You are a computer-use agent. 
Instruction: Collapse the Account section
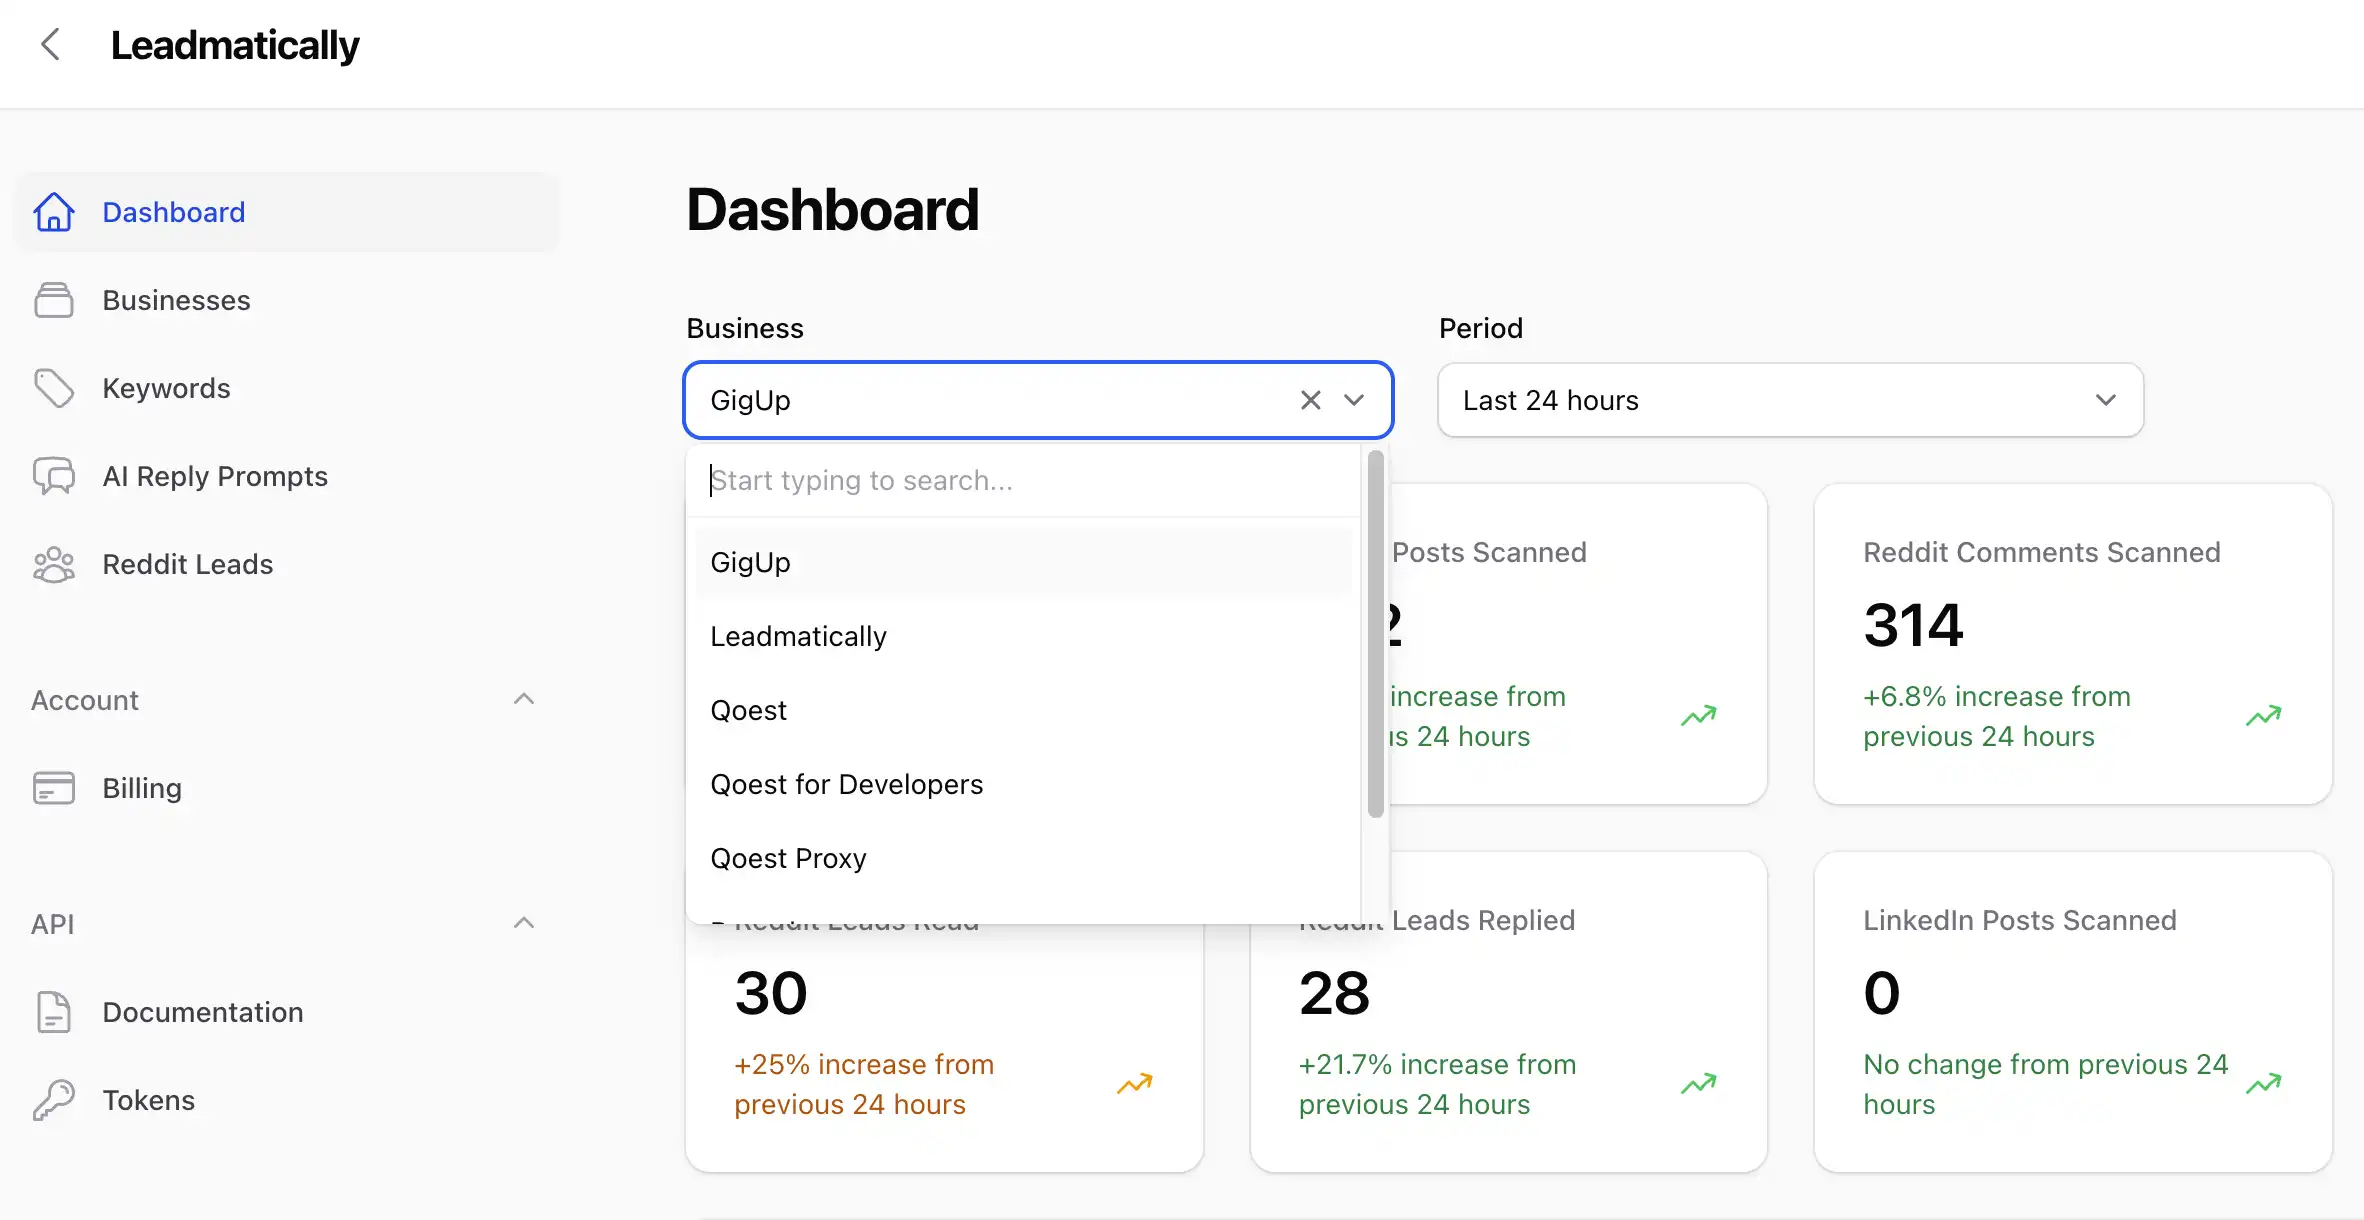(x=524, y=698)
